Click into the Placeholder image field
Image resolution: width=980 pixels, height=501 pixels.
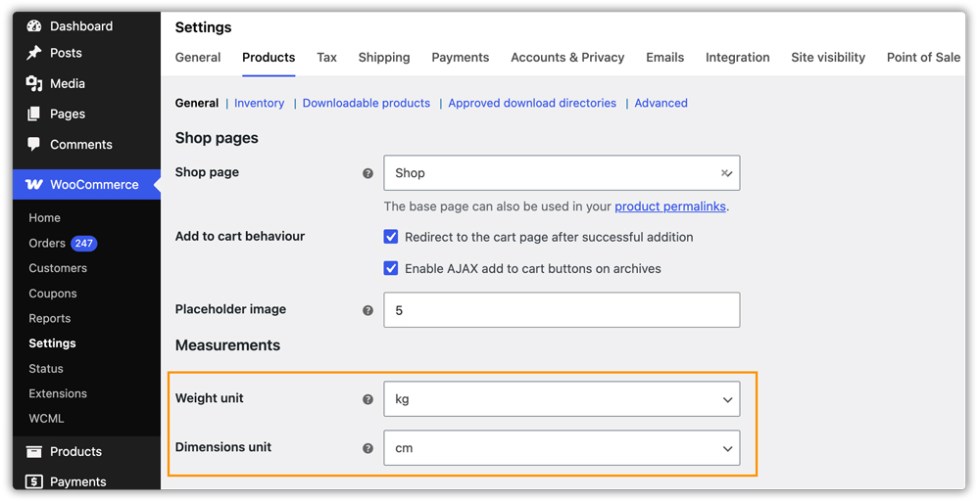point(561,310)
